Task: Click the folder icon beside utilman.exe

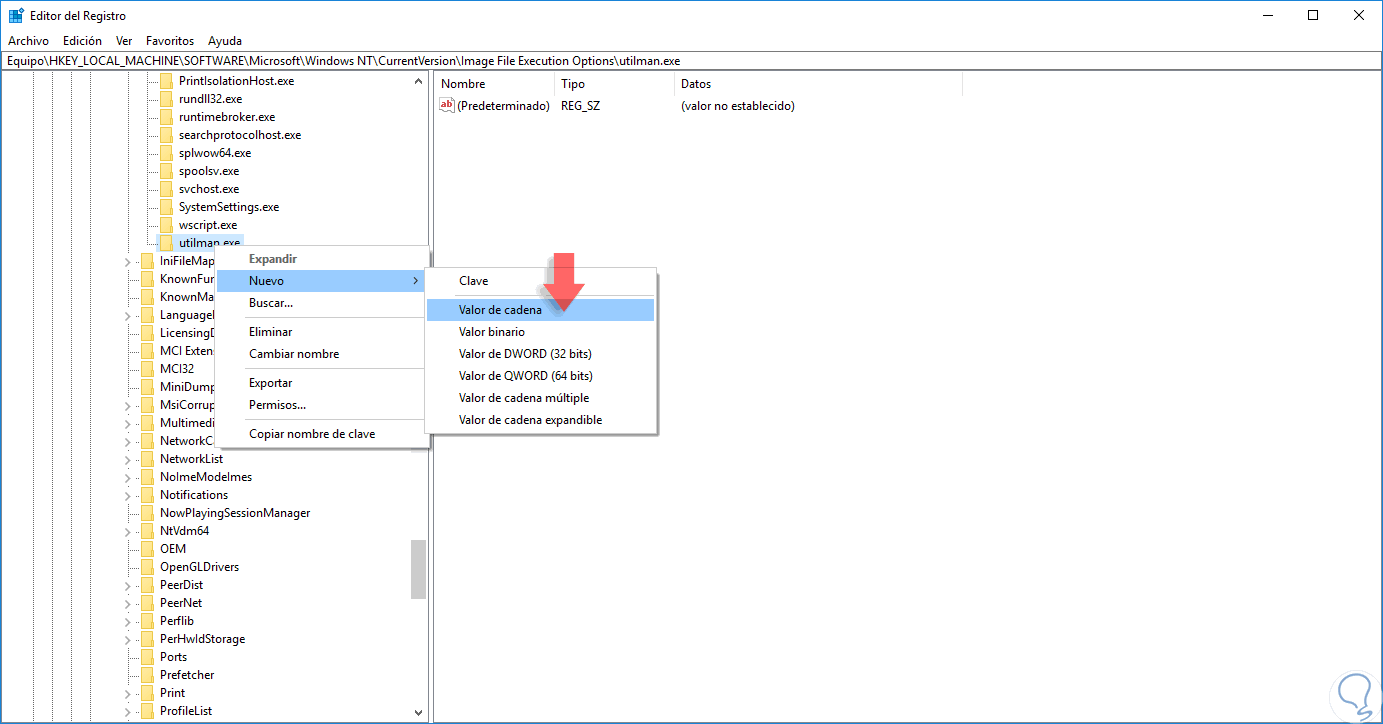Action: pyautogui.click(x=167, y=243)
